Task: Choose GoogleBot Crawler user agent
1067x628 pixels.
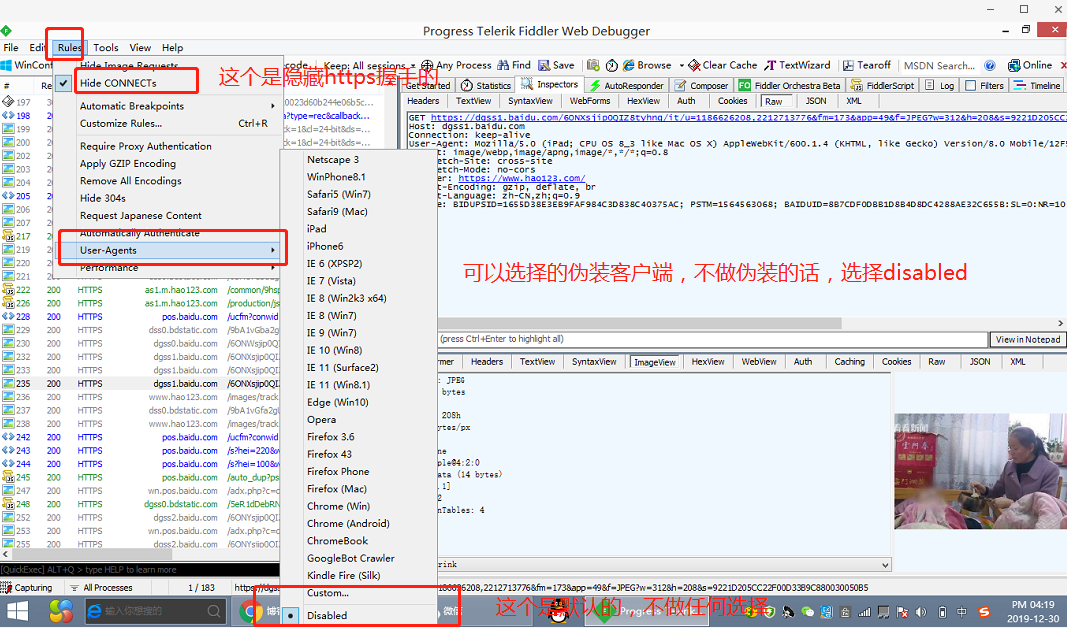Action: 359,558
